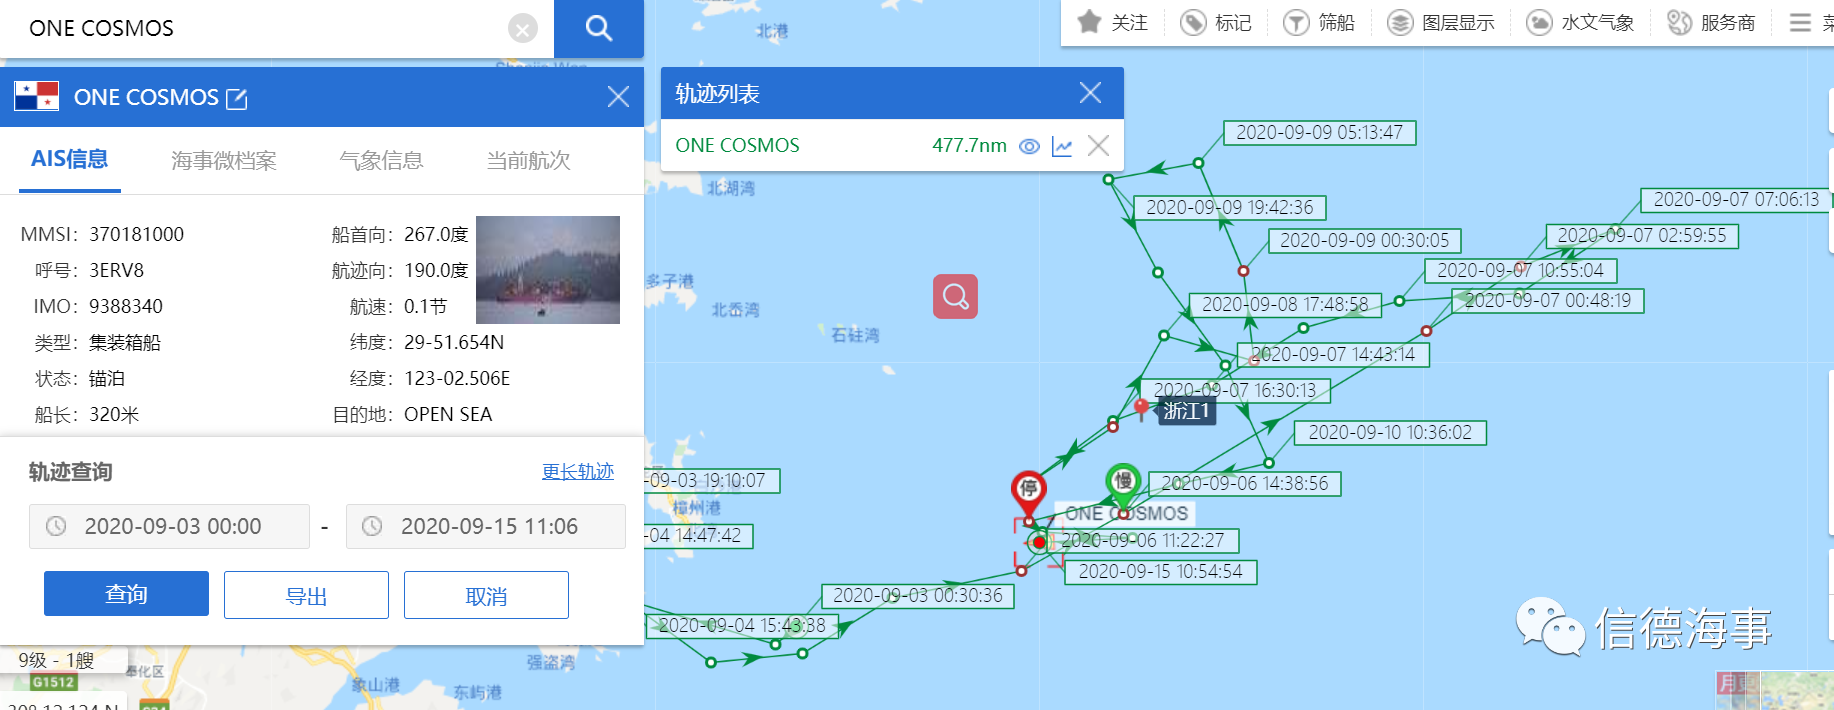Open the edit icon beside ONE COSMOS
The width and height of the screenshot is (1834, 710).
tap(237, 98)
